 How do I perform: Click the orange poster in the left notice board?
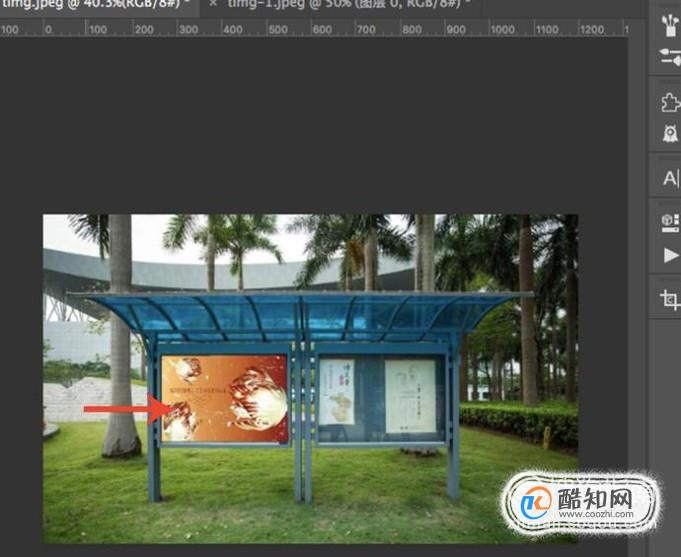[225, 398]
